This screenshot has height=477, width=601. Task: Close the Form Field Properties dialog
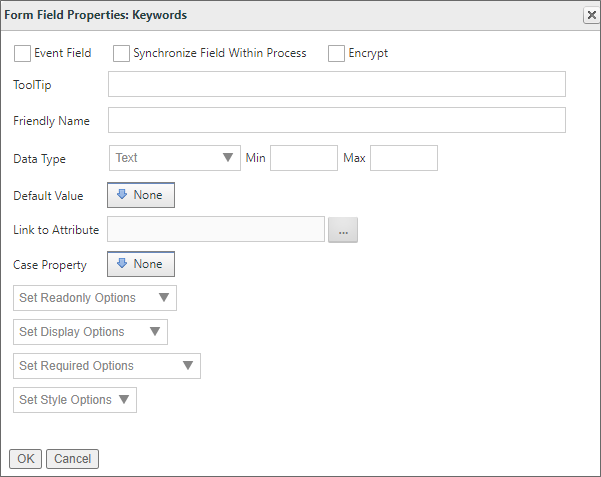(590, 15)
